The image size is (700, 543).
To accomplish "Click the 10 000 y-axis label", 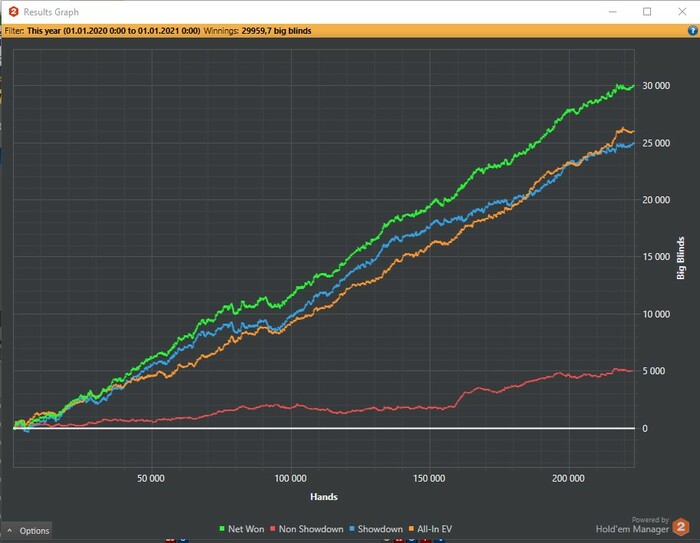I will [656, 314].
